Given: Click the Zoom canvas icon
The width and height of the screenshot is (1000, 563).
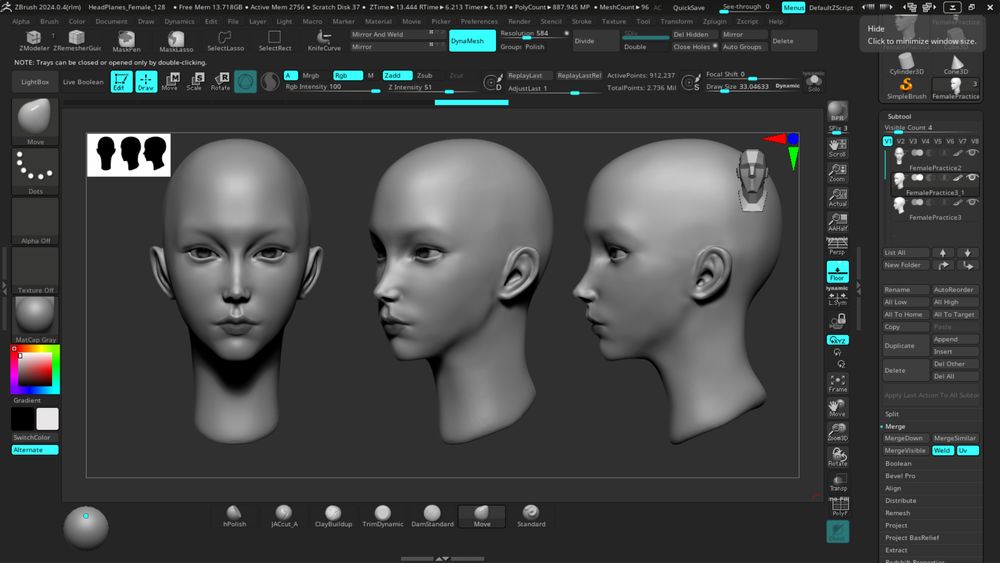Looking at the screenshot, I should tap(837, 173).
